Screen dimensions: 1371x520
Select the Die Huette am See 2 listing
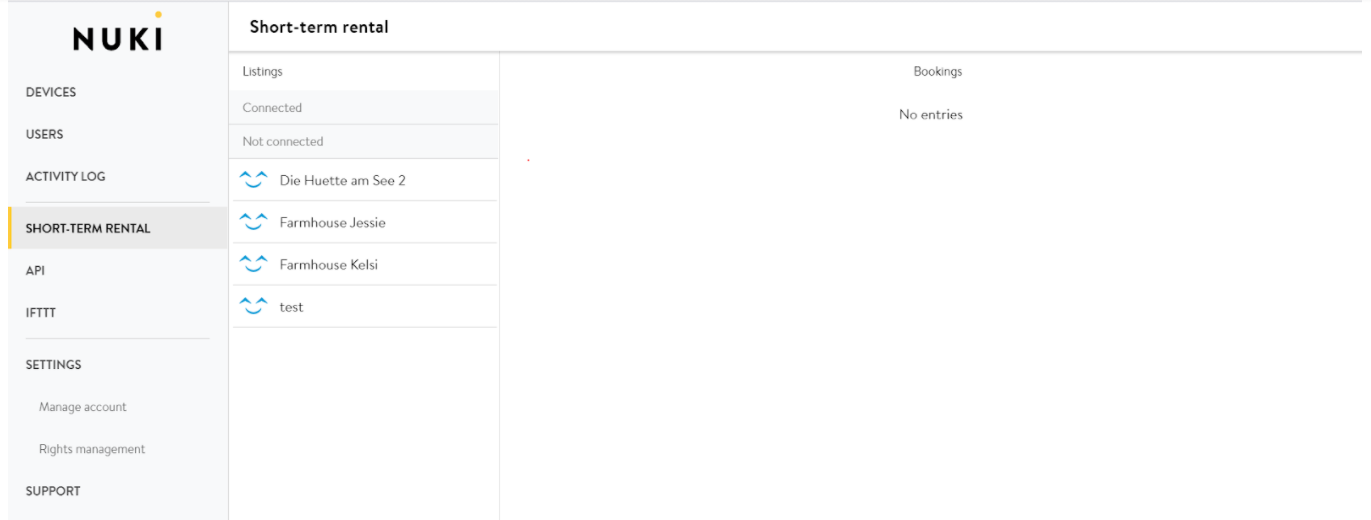[x=342, y=181]
